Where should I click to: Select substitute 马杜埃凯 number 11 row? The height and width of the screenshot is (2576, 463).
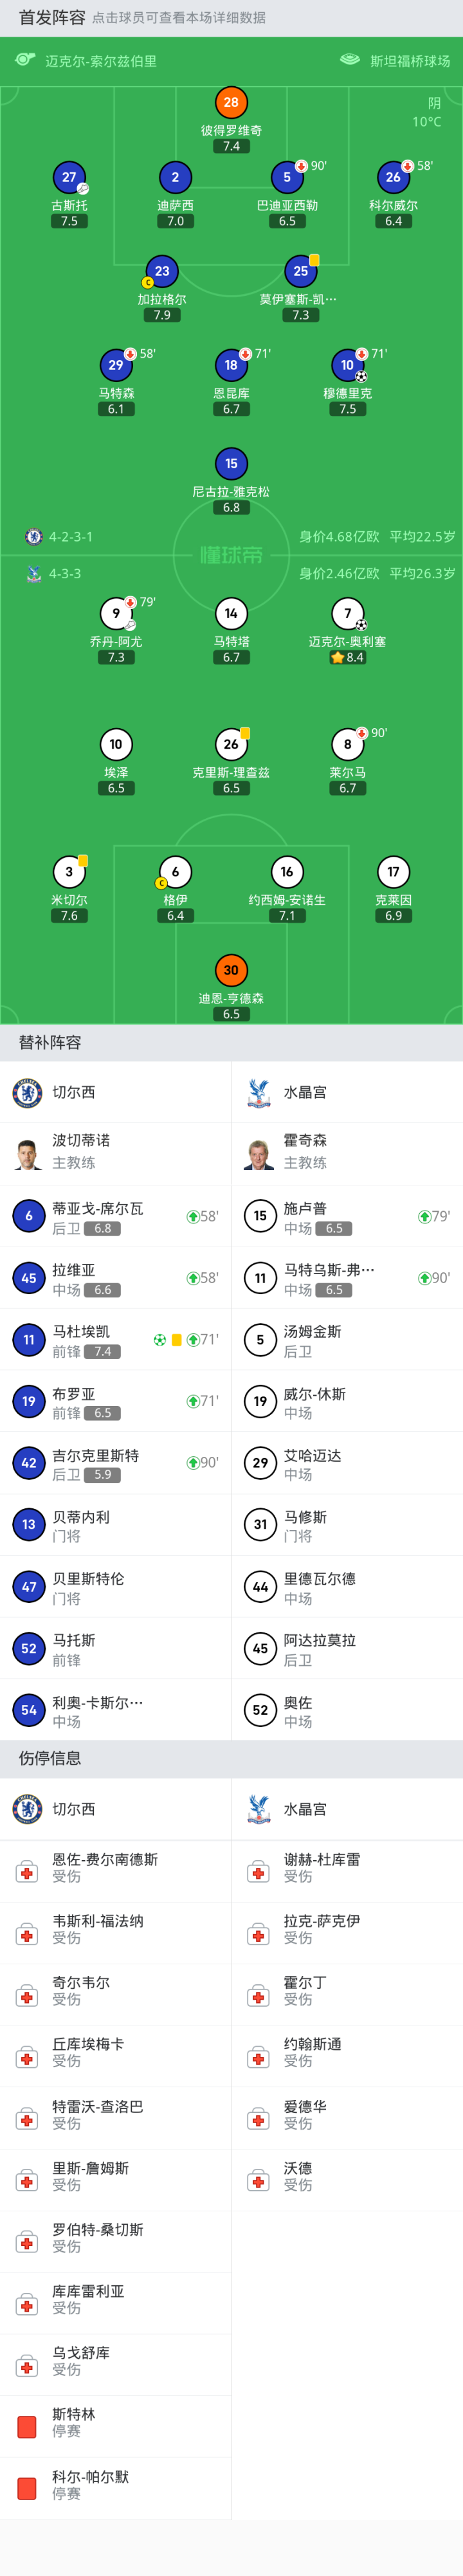115,1340
